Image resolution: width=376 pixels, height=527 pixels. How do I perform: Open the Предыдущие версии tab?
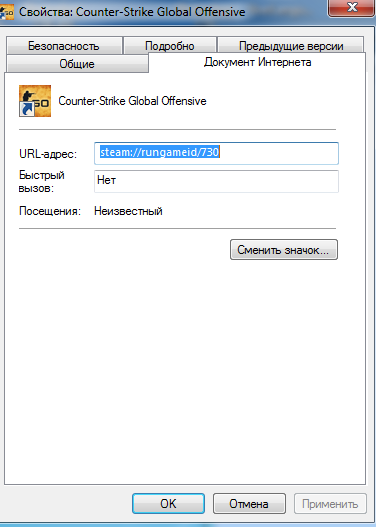[291, 45]
